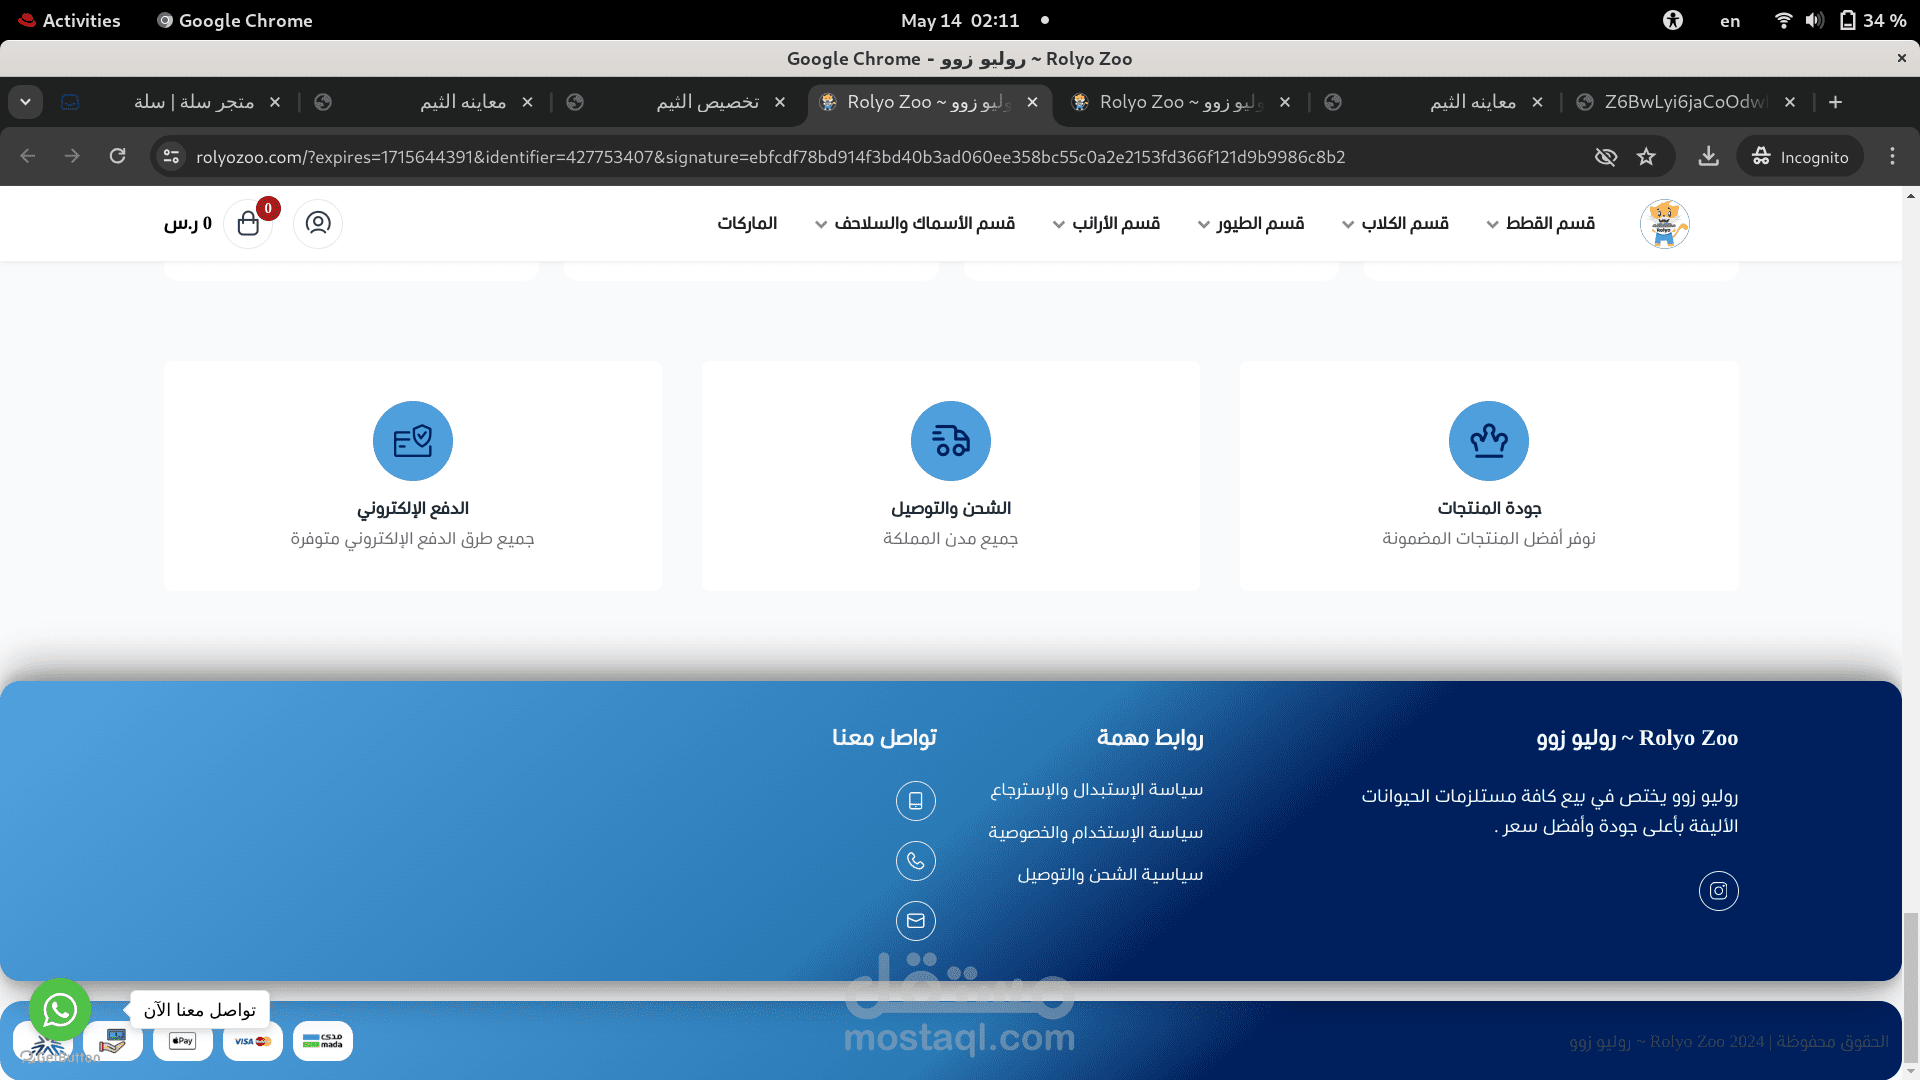Open سياسة الإستبدال والإسترجاع link
Image resolution: width=1920 pixels, height=1080 pixels.
1096,790
